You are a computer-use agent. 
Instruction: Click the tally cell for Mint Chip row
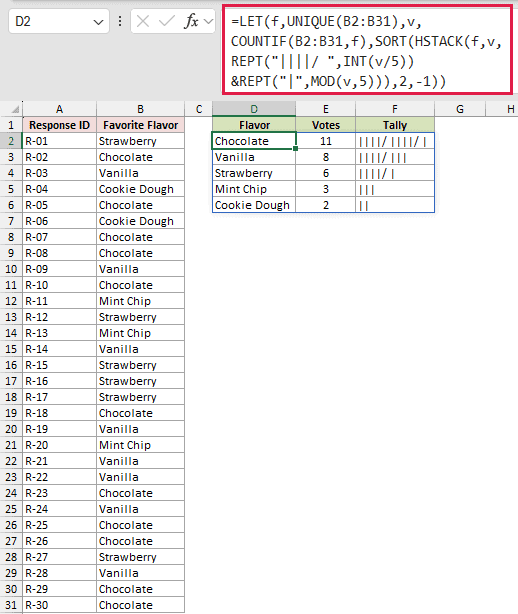[395, 189]
